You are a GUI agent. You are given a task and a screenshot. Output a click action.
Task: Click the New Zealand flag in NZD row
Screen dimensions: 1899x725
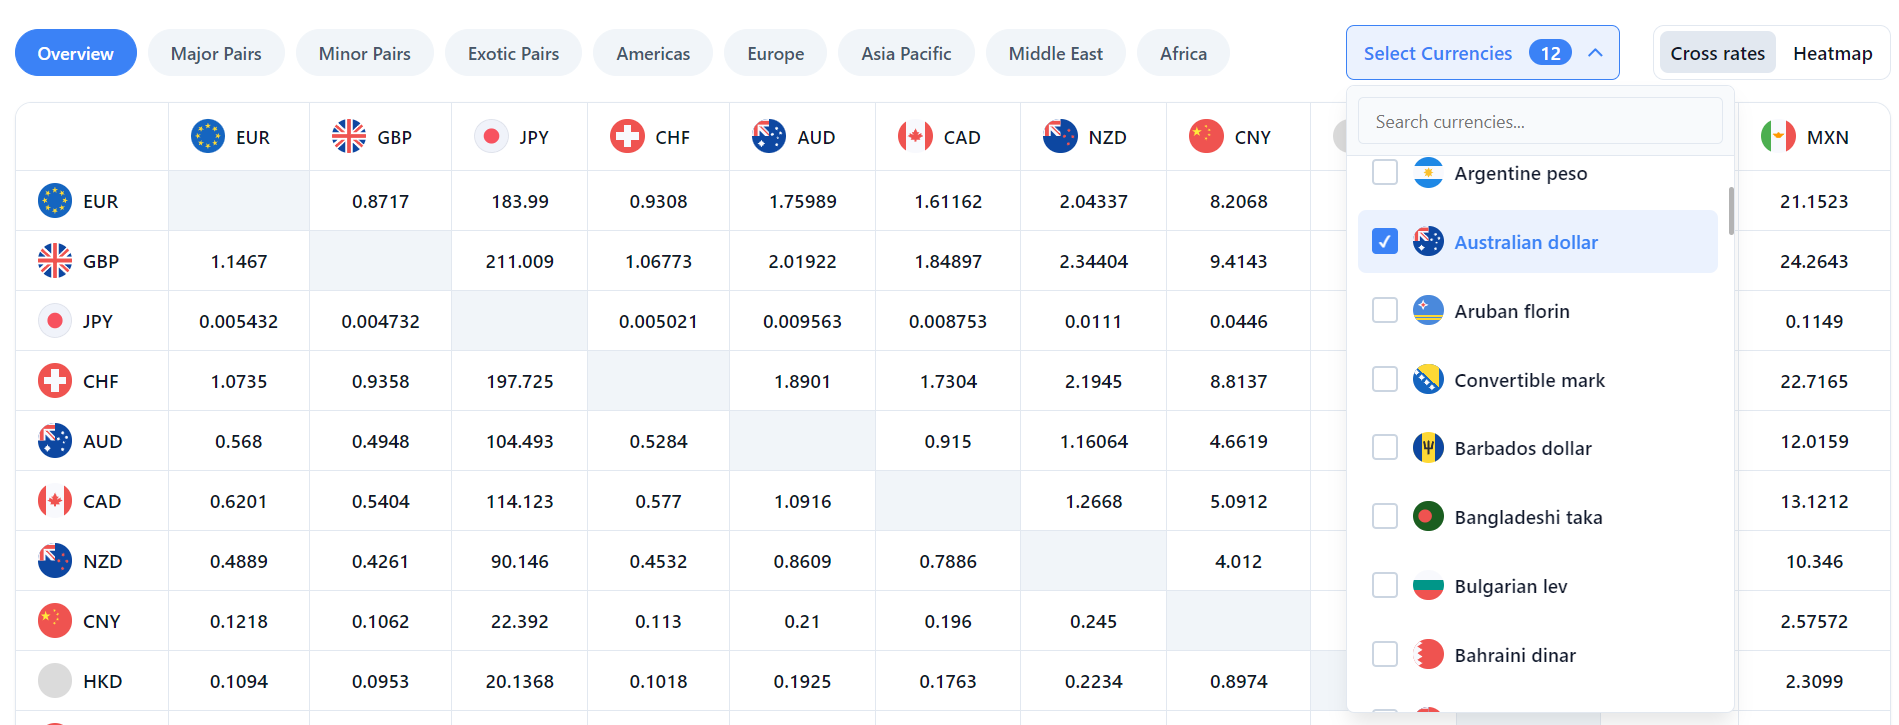[x=55, y=560]
